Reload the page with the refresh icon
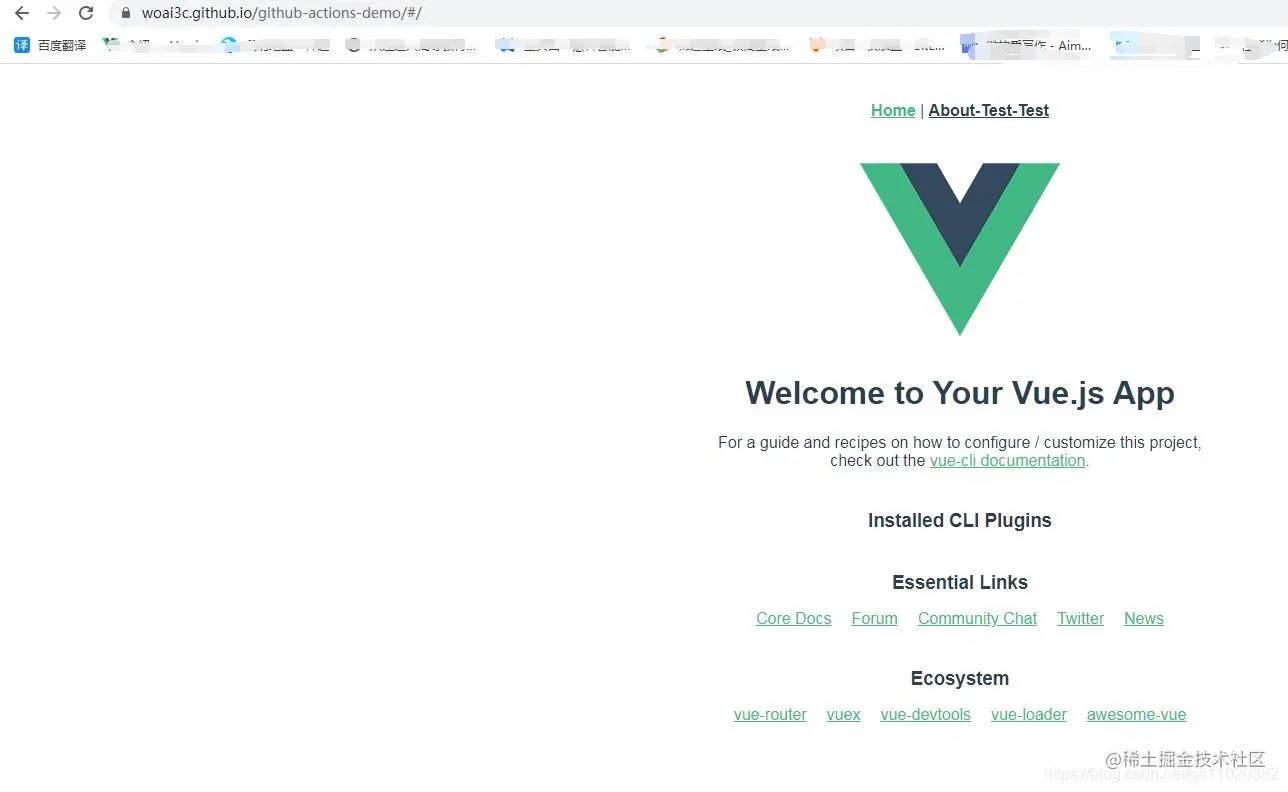 86,13
